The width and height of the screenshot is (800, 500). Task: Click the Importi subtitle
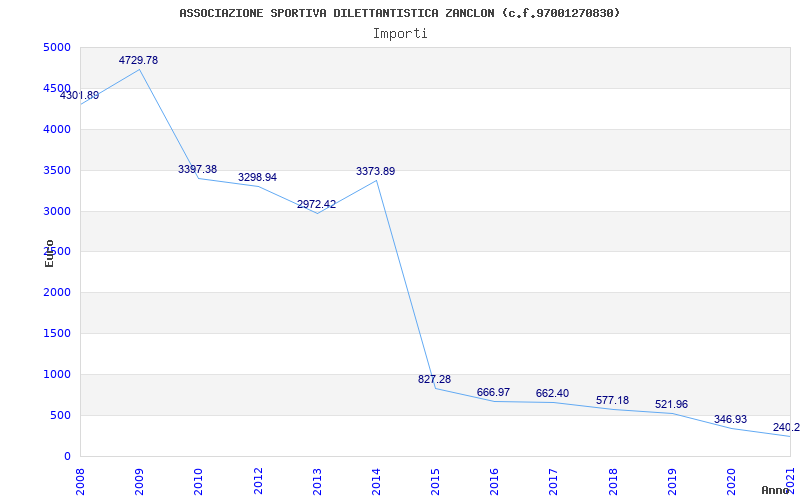pyautogui.click(x=400, y=34)
